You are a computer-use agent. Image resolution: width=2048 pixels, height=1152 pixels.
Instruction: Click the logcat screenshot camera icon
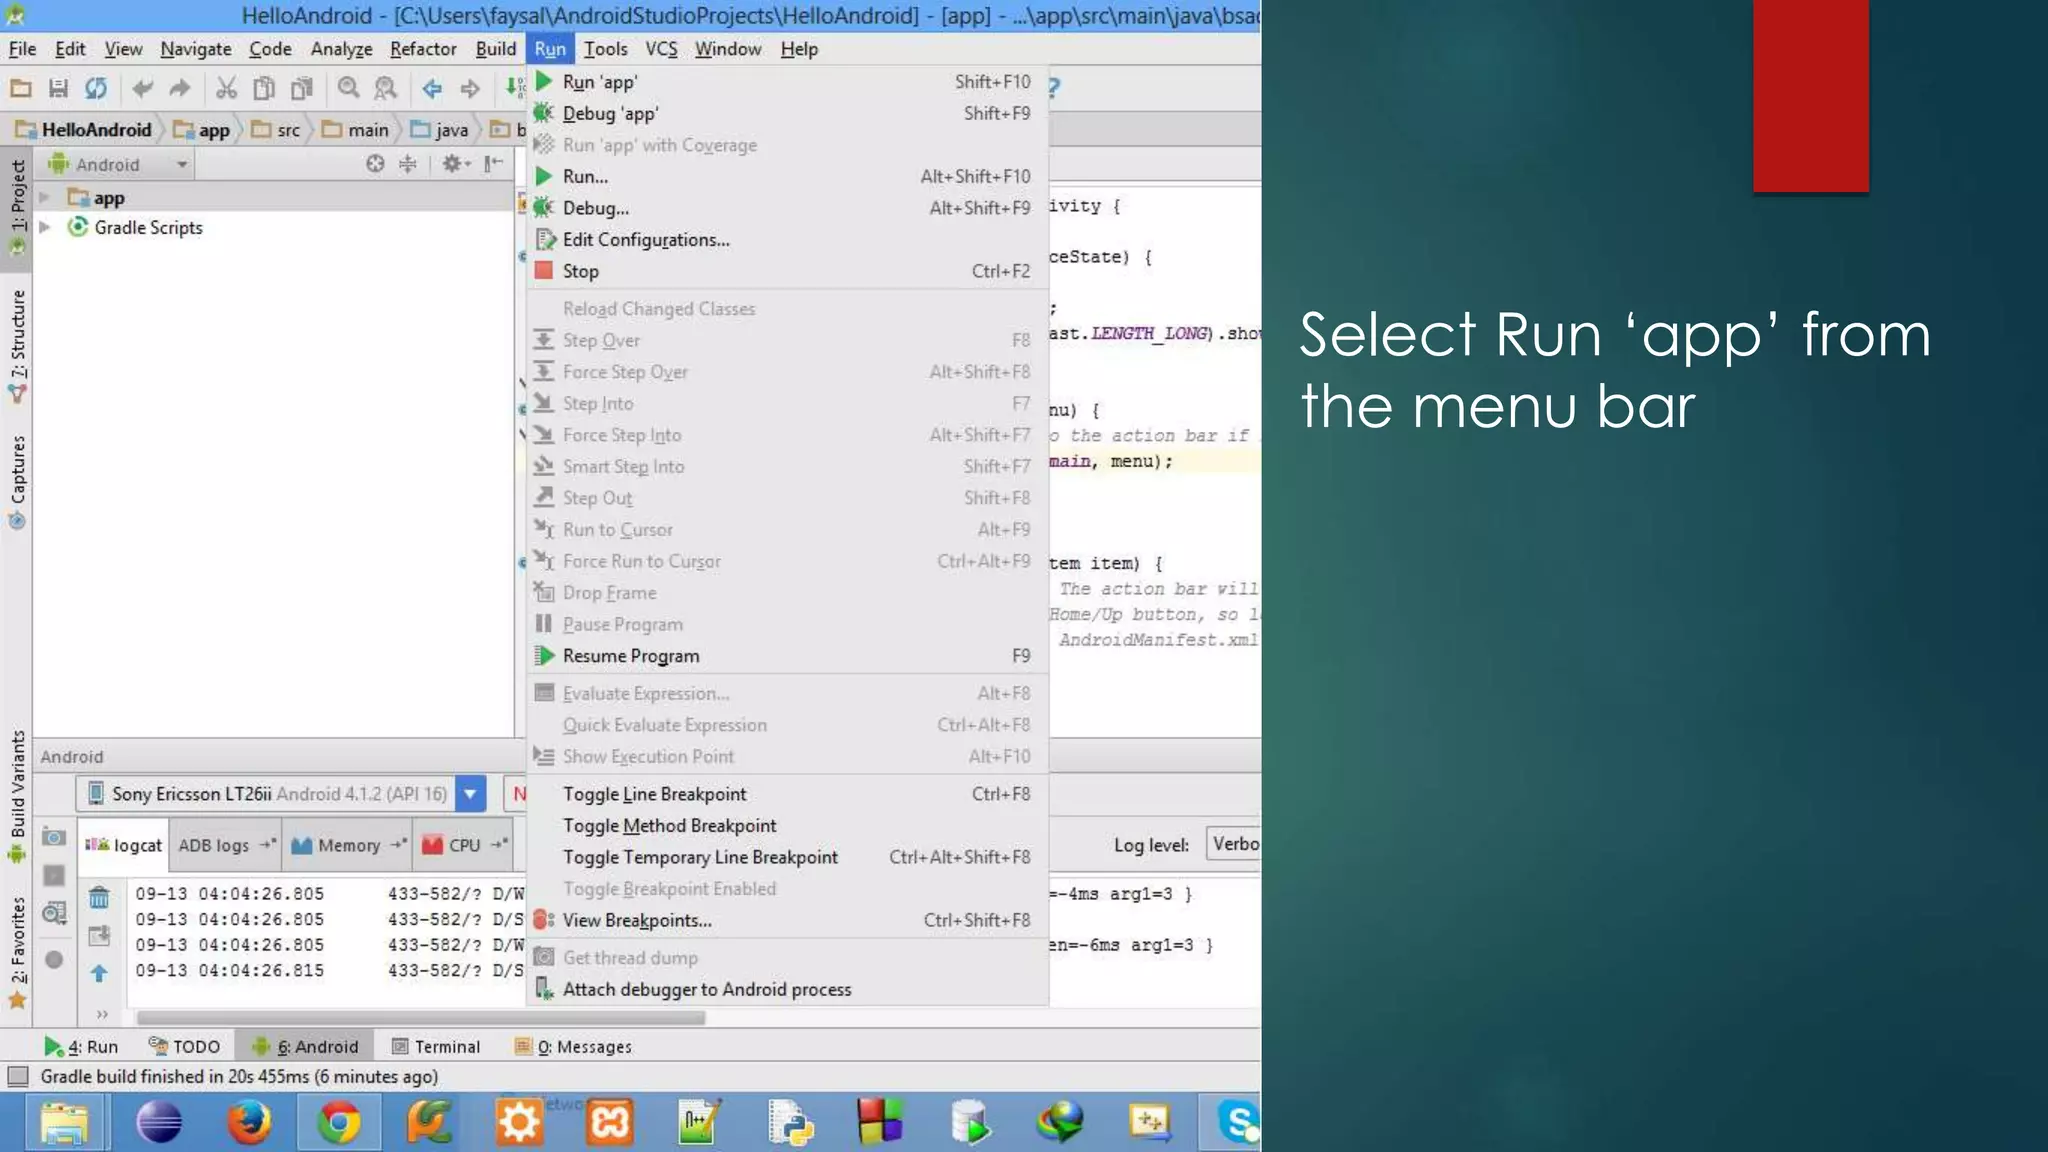point(54,837)
